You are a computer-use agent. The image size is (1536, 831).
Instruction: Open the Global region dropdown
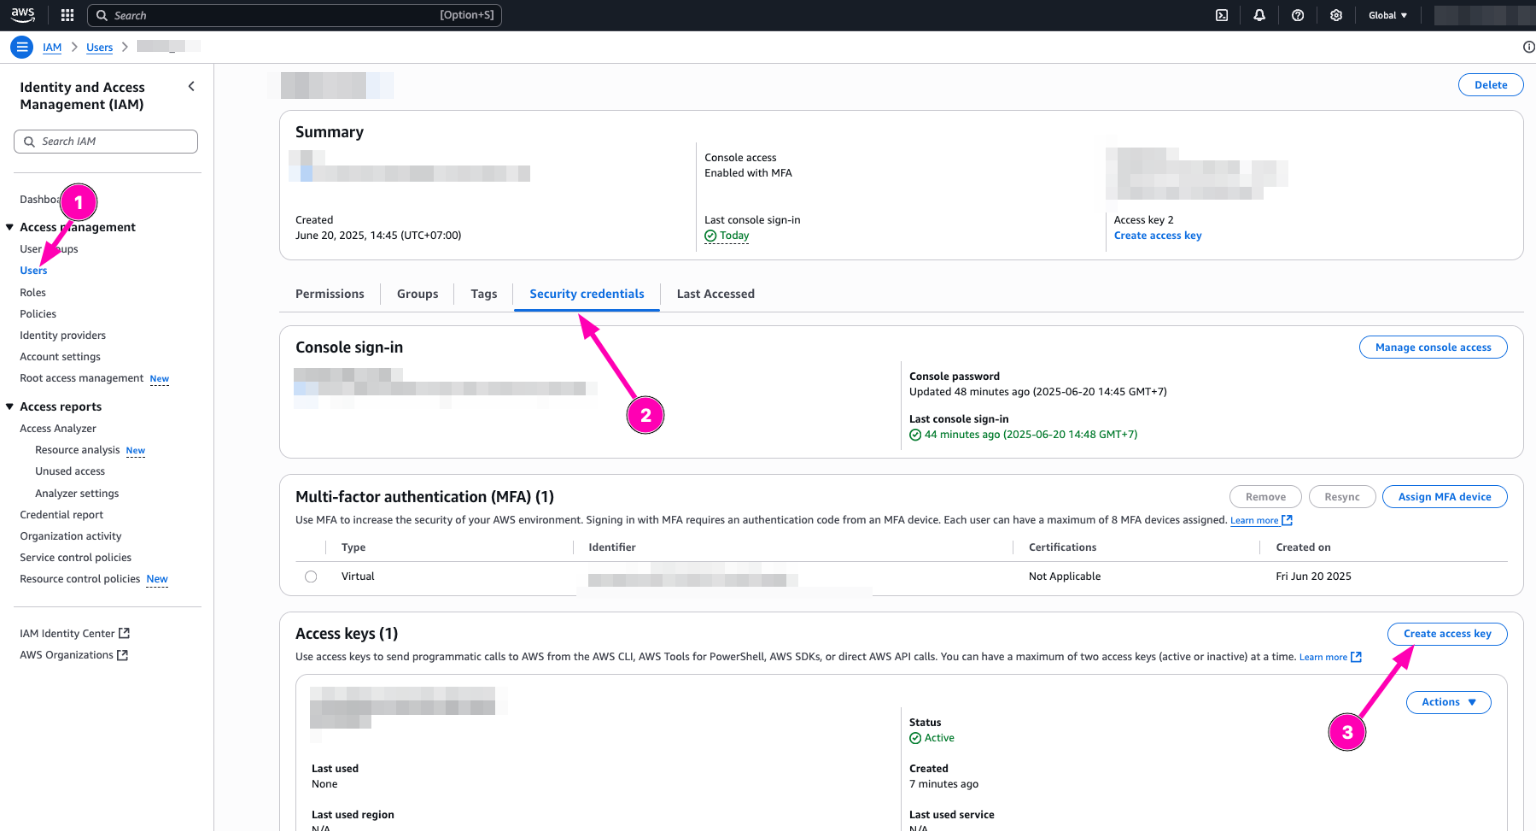[1387, 15]
